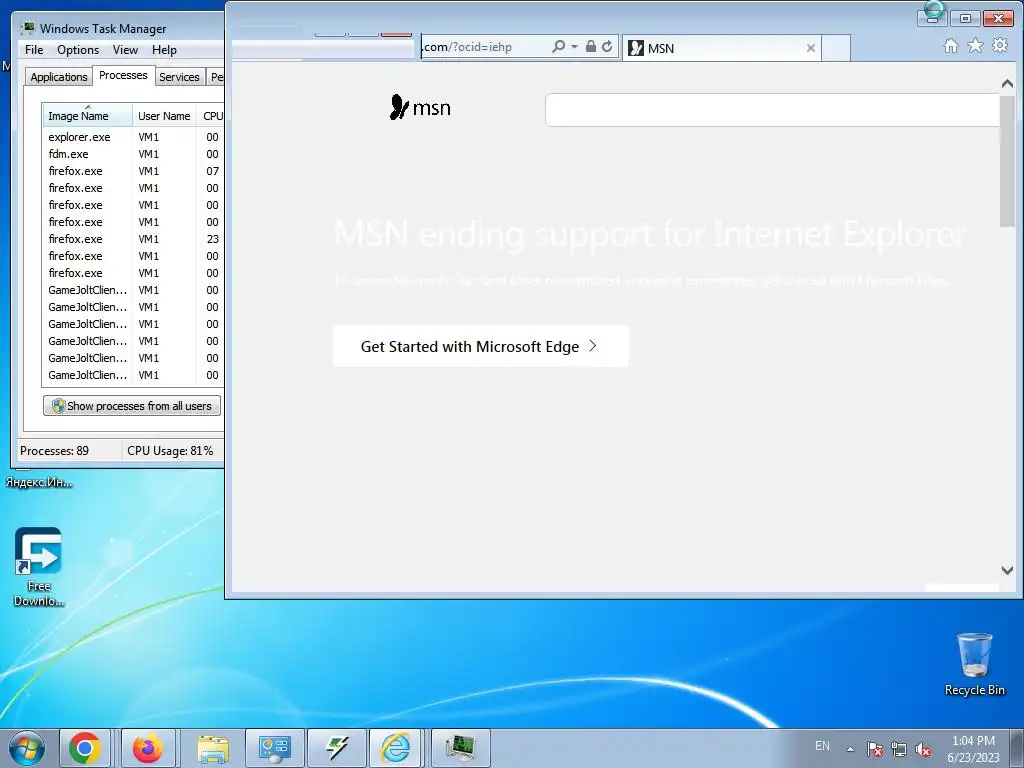Open the taskbar clock showing 1:04 PM
This screenshot has height=768, width=1024.
[973, 748]
